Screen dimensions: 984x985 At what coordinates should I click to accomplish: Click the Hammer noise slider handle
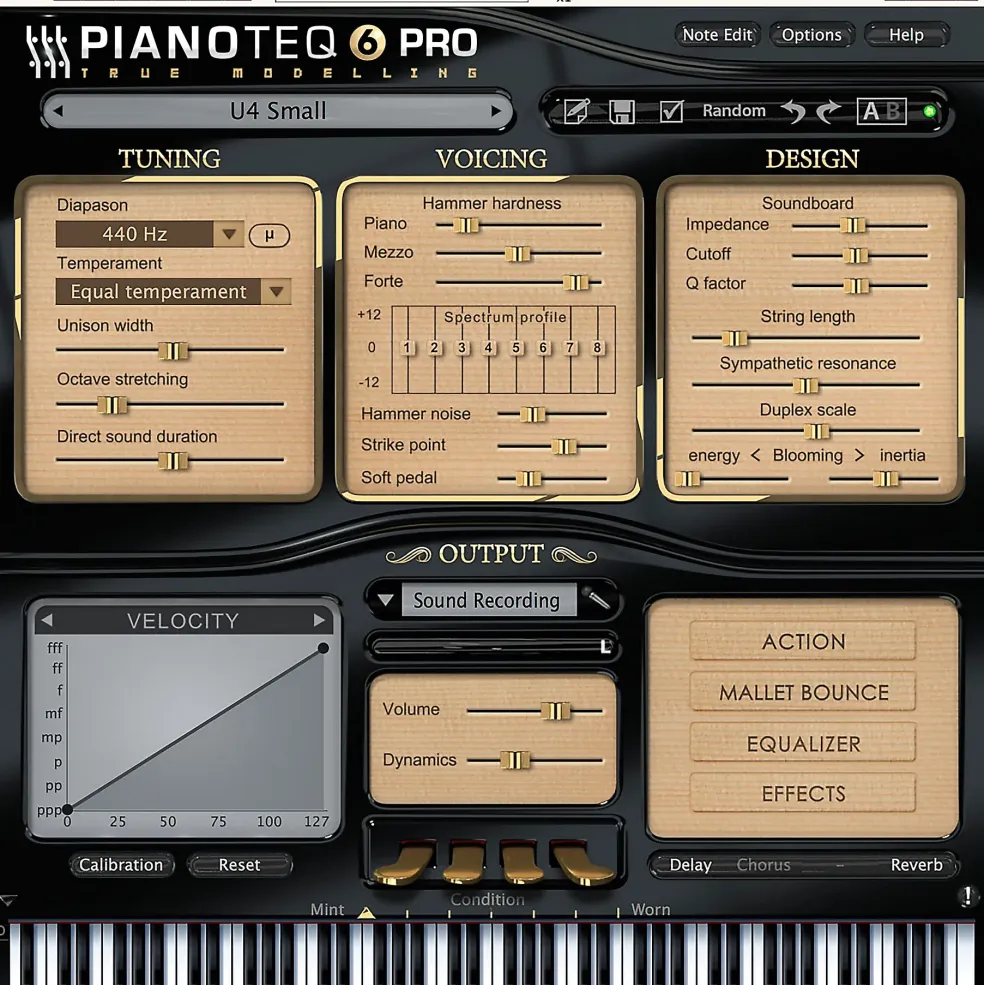(x=533, y=414)
